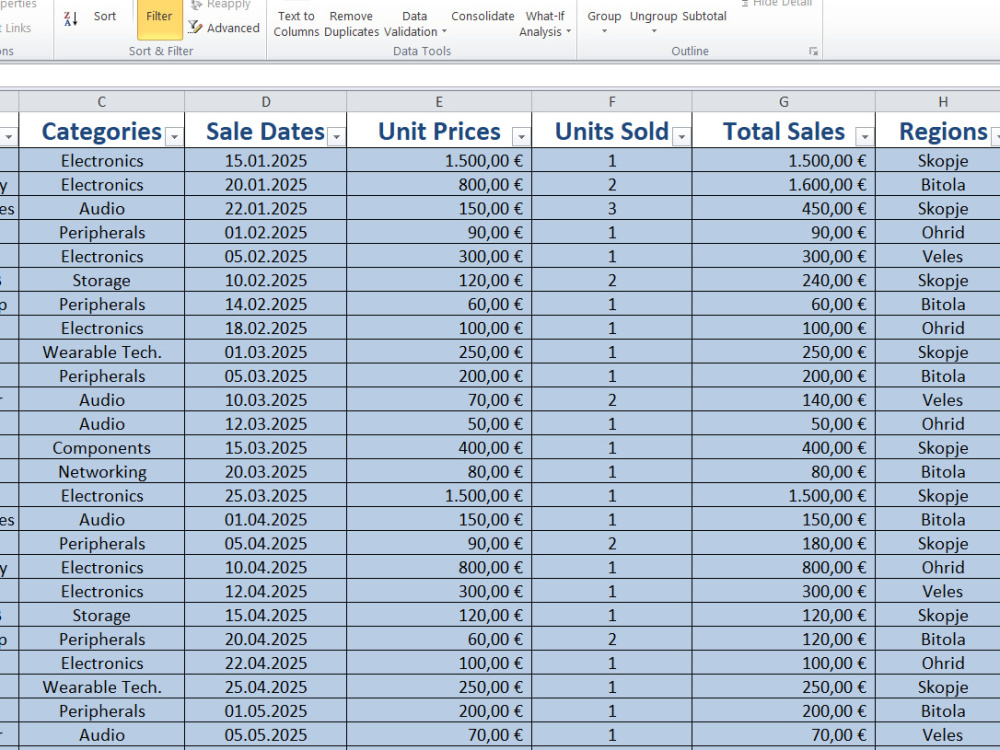Select the Total Sales cell 1.600,00 €
This screenshot has height=750, width=1000.
(x=784, y=184)
